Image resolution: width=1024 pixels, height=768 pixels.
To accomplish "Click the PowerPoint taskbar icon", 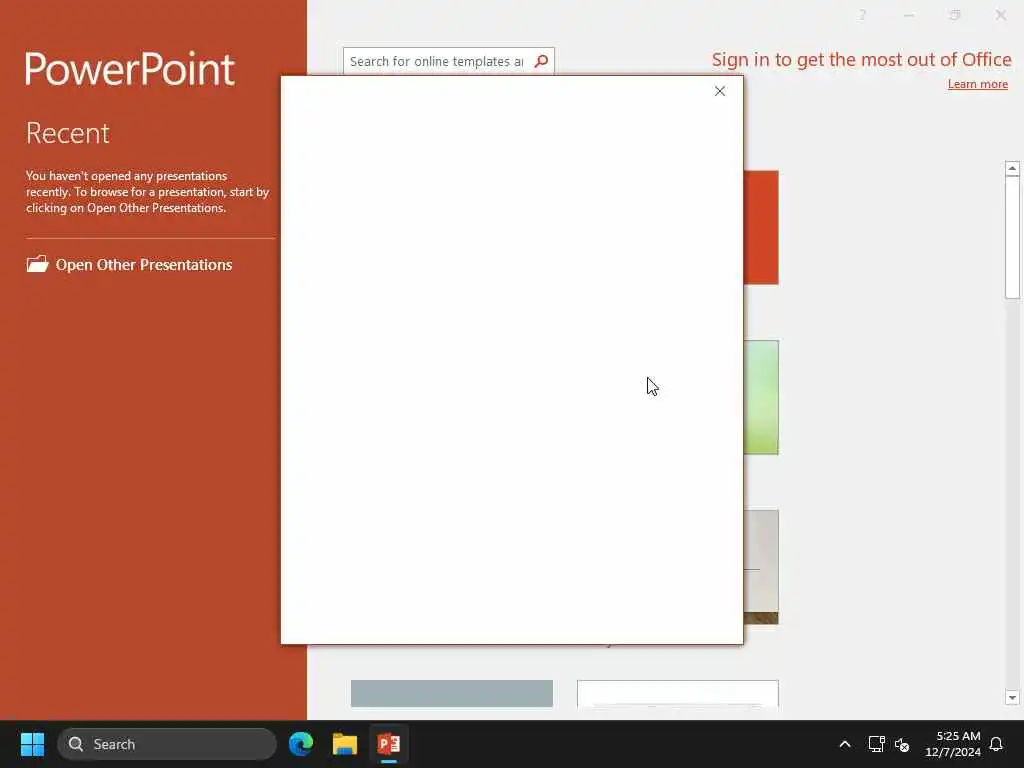I will pos(389,744).
